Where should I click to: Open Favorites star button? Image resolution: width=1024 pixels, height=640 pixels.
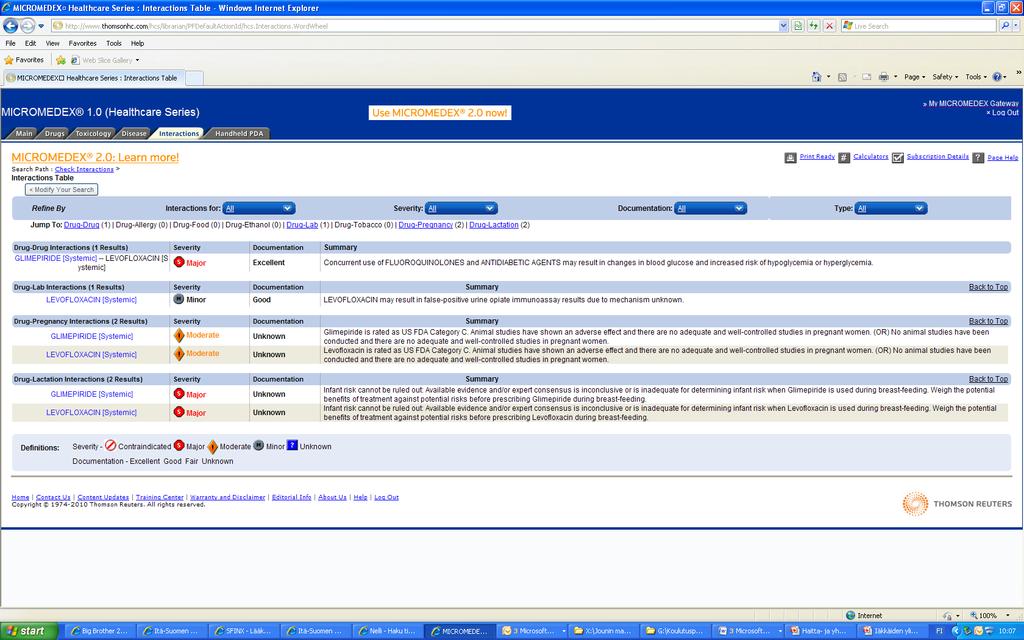pyautogui.click(x=24, y=59)
